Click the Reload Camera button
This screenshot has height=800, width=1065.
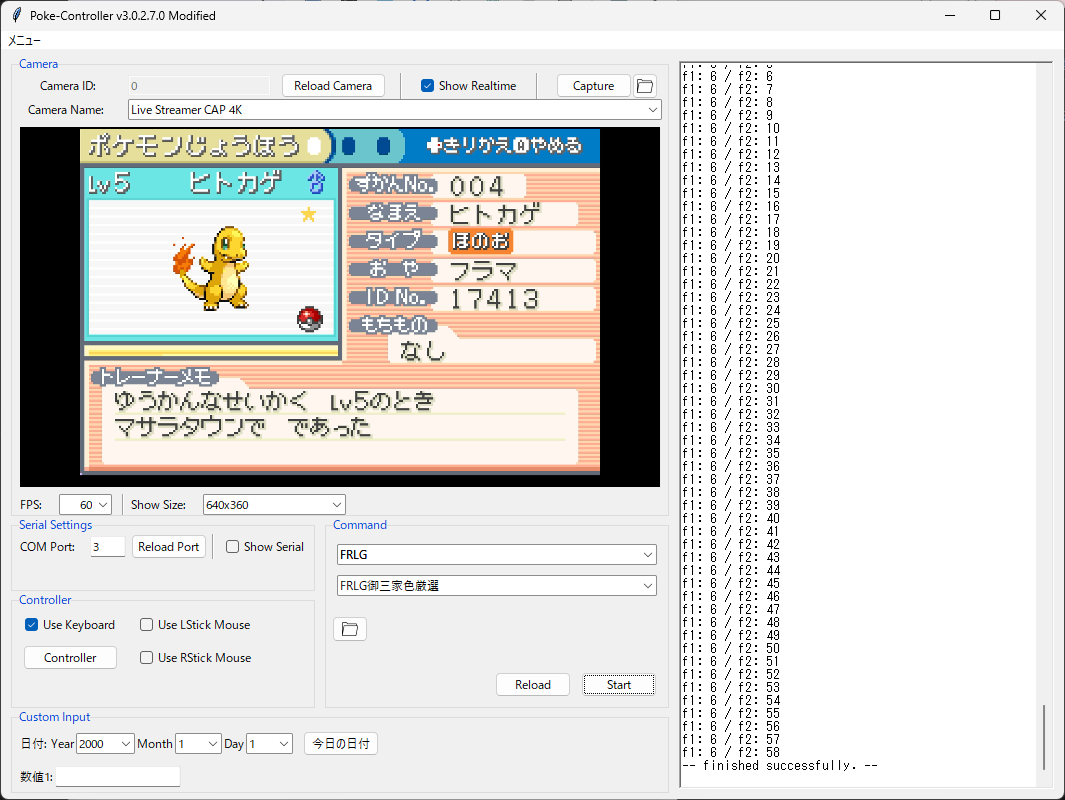(x=333, y=86)
